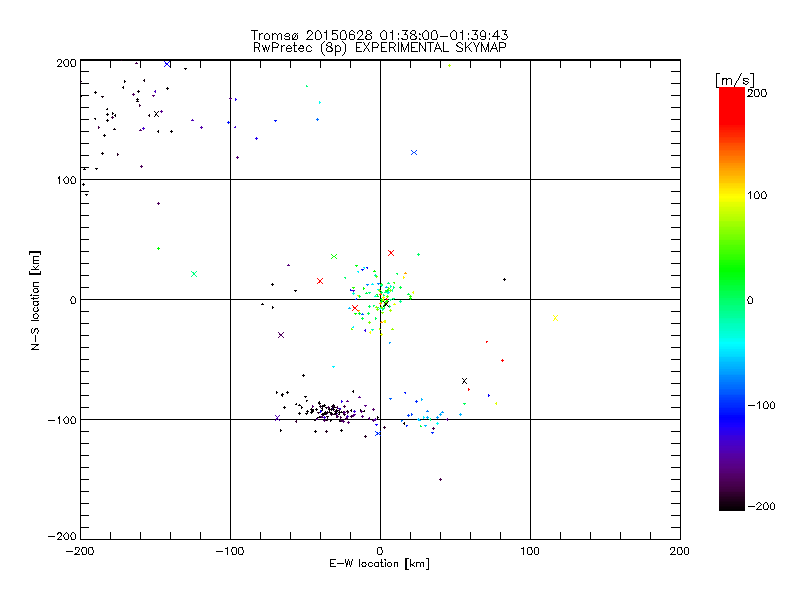This screenshot has width=800, height=600.
Task: Click the colorbar label "-100"
Action: point(761,406)
